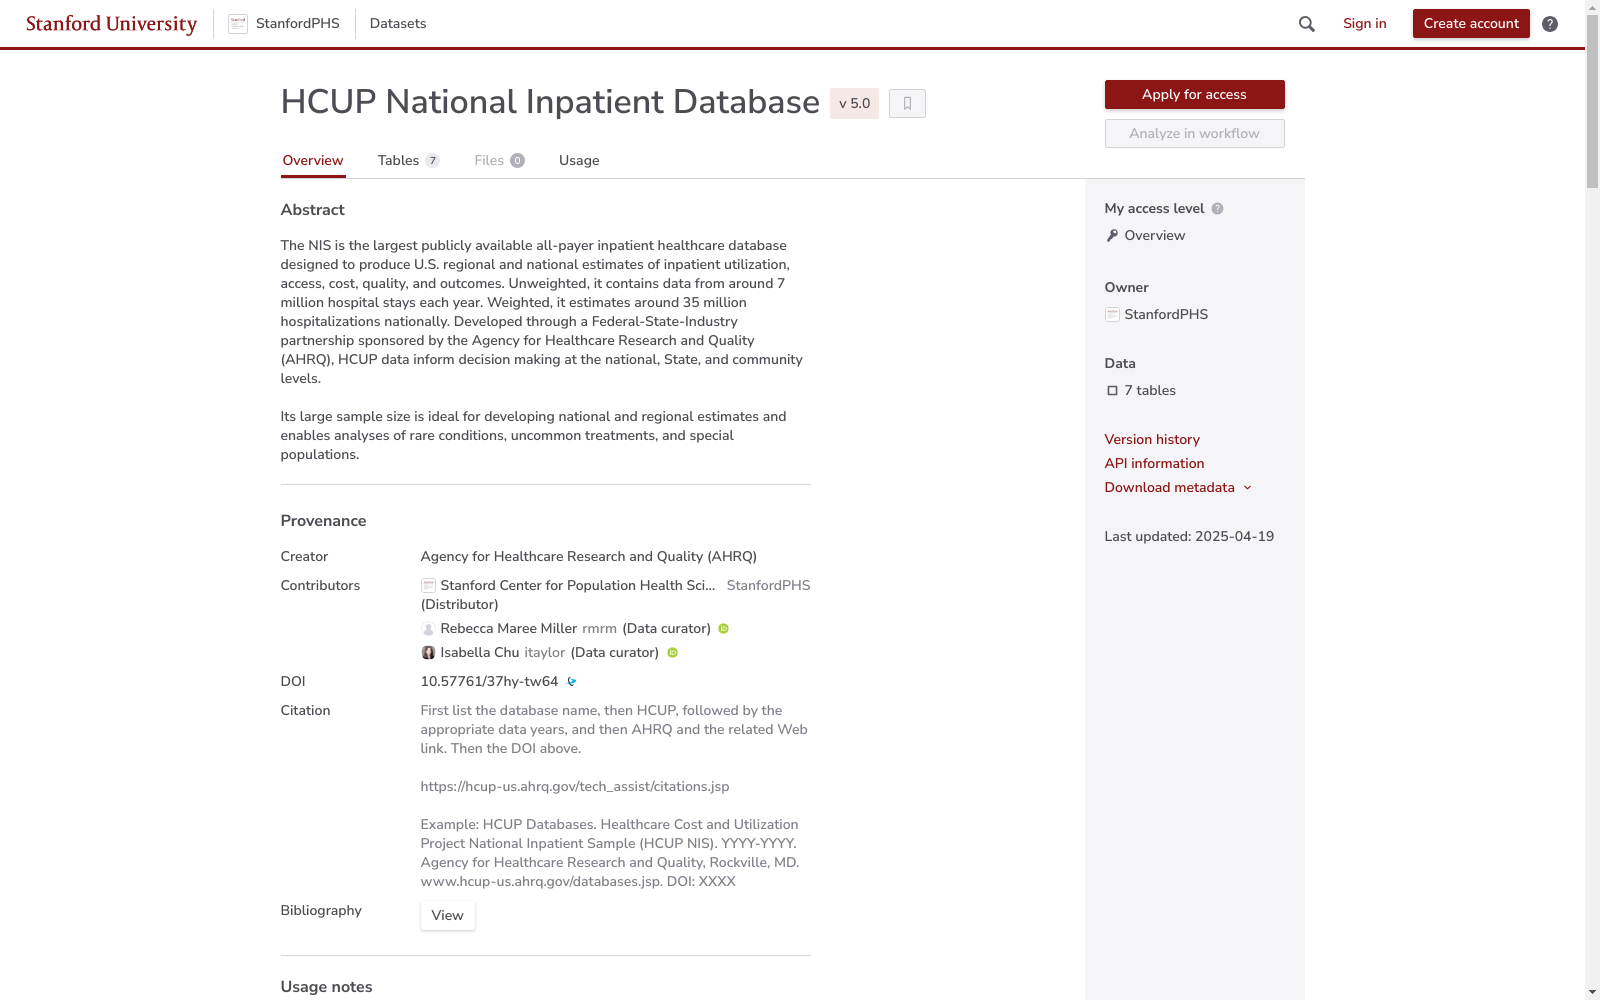
Task: Go to the Stanford University home logo
Action: tap(111, 24)
